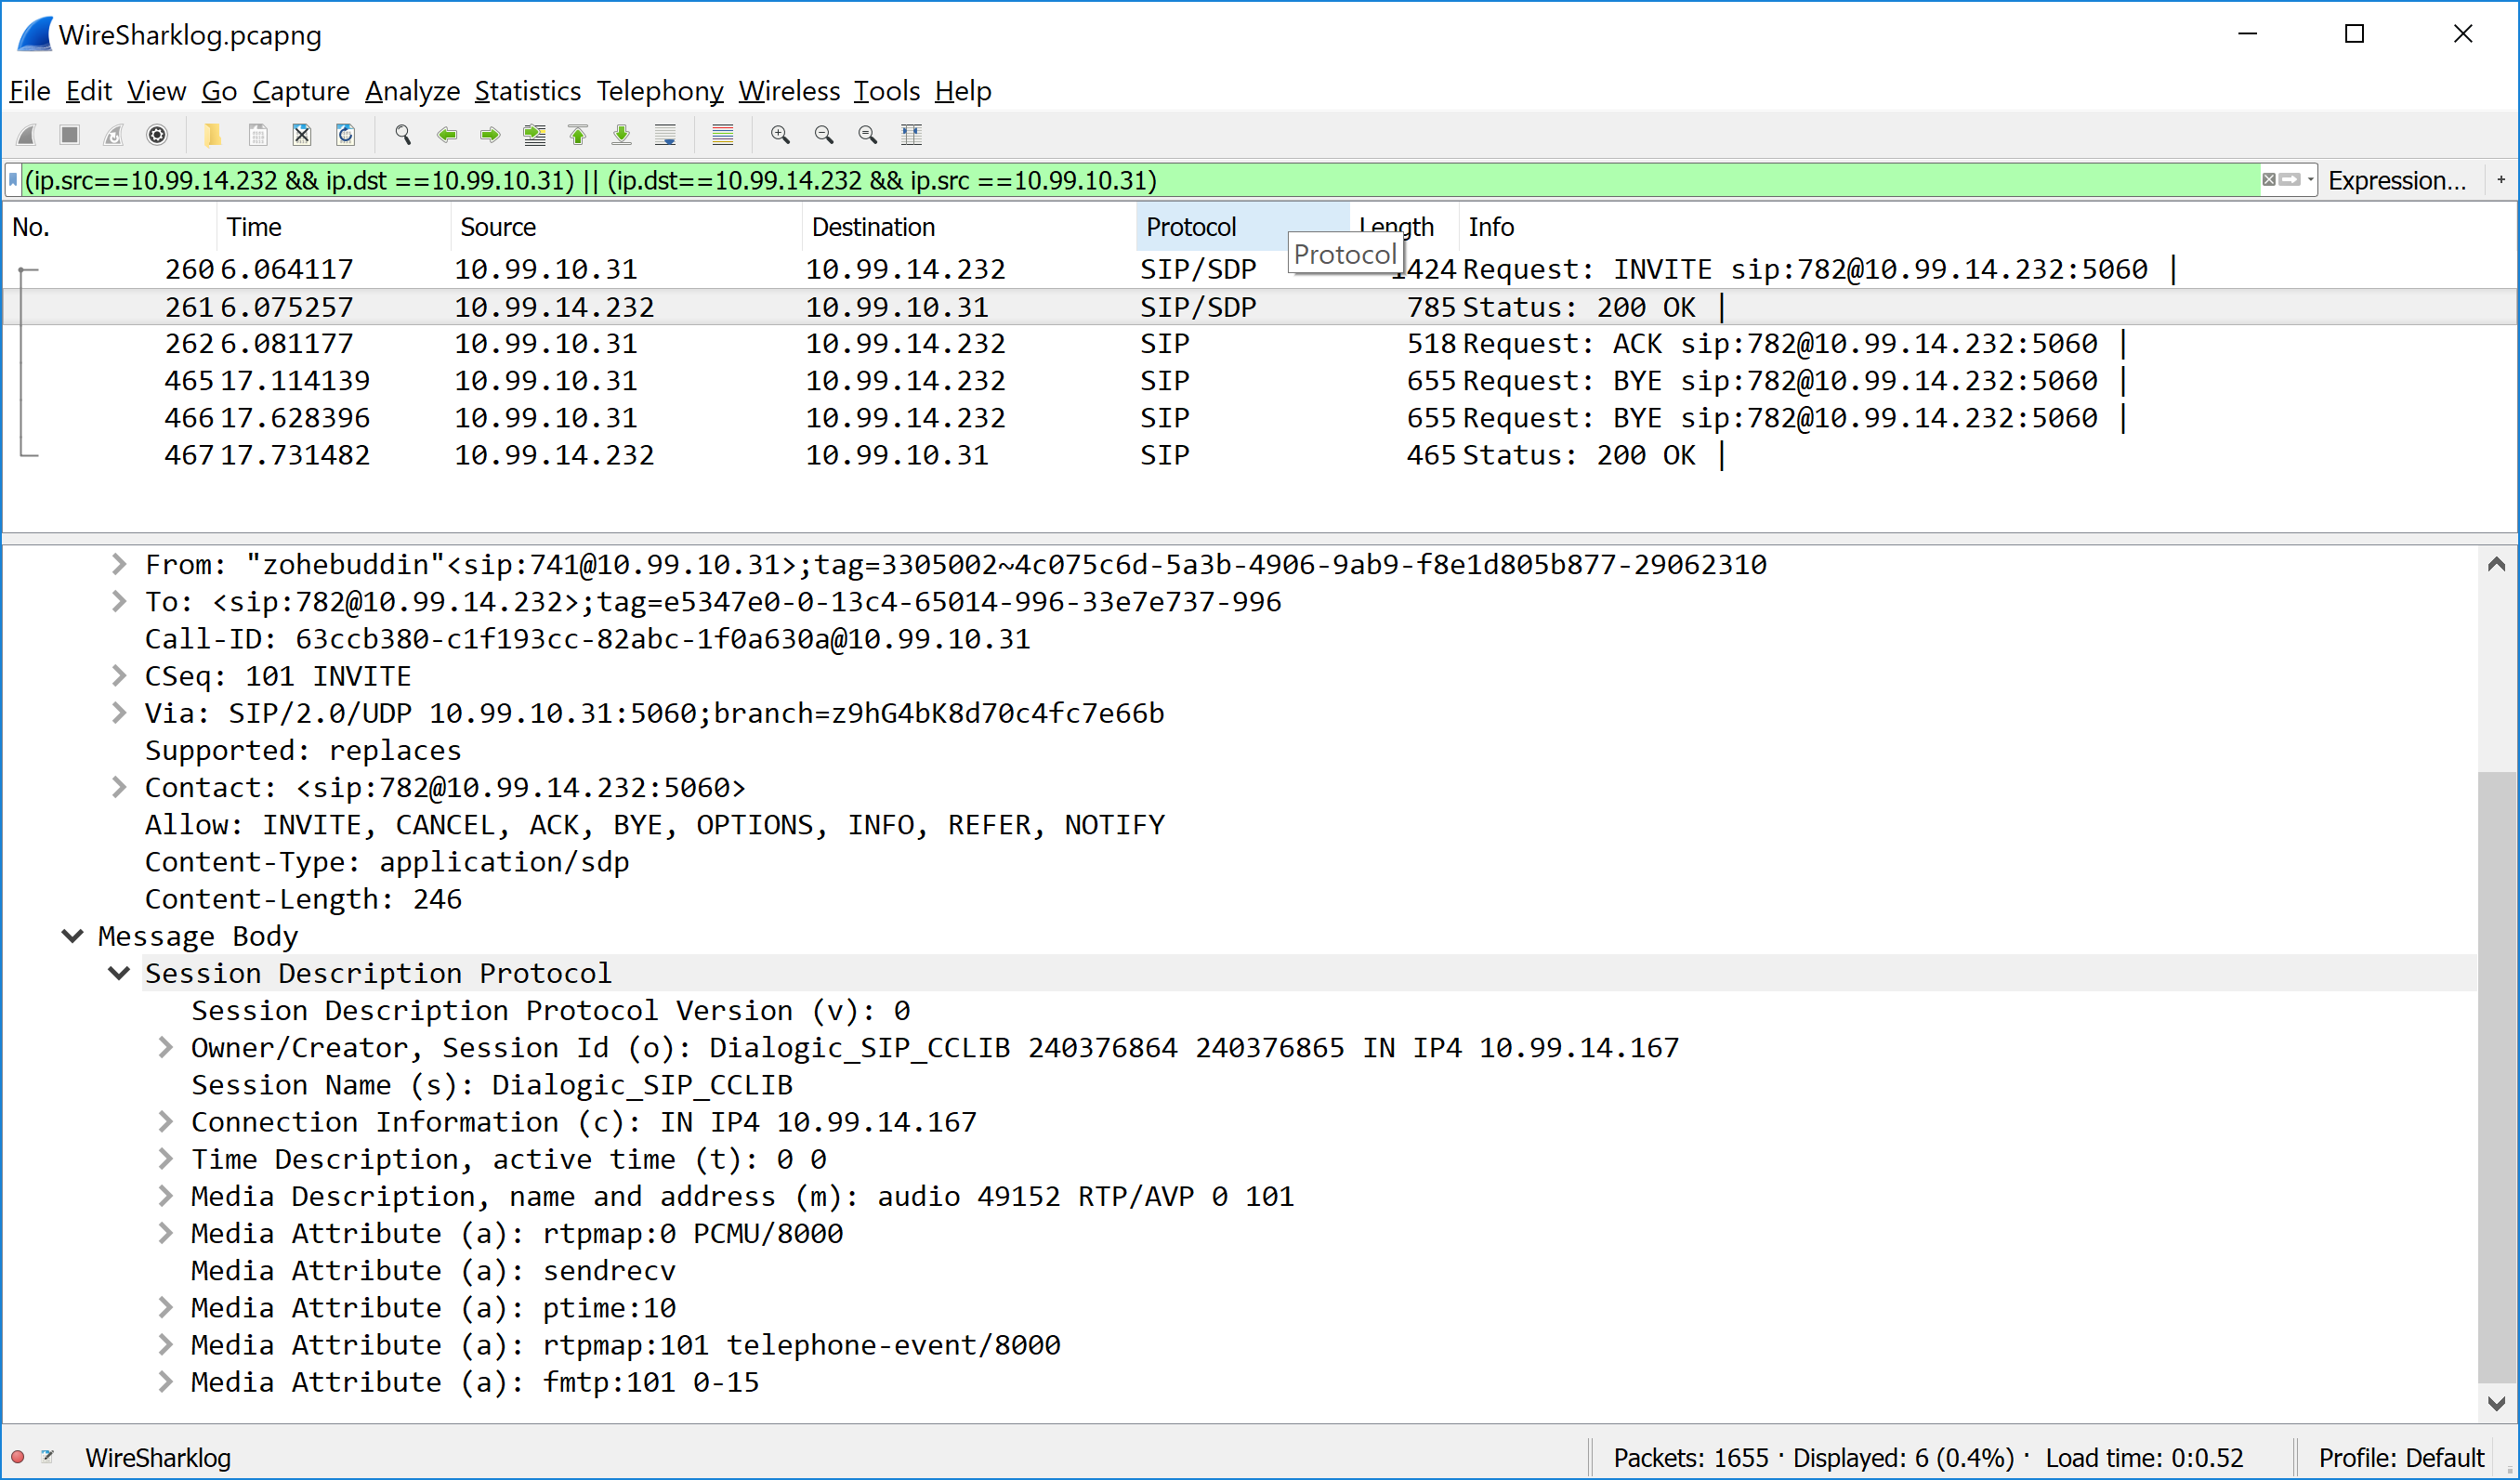Open the Statistics menu
Screen dimensions: 2520x1480
(x=527, y=91)
